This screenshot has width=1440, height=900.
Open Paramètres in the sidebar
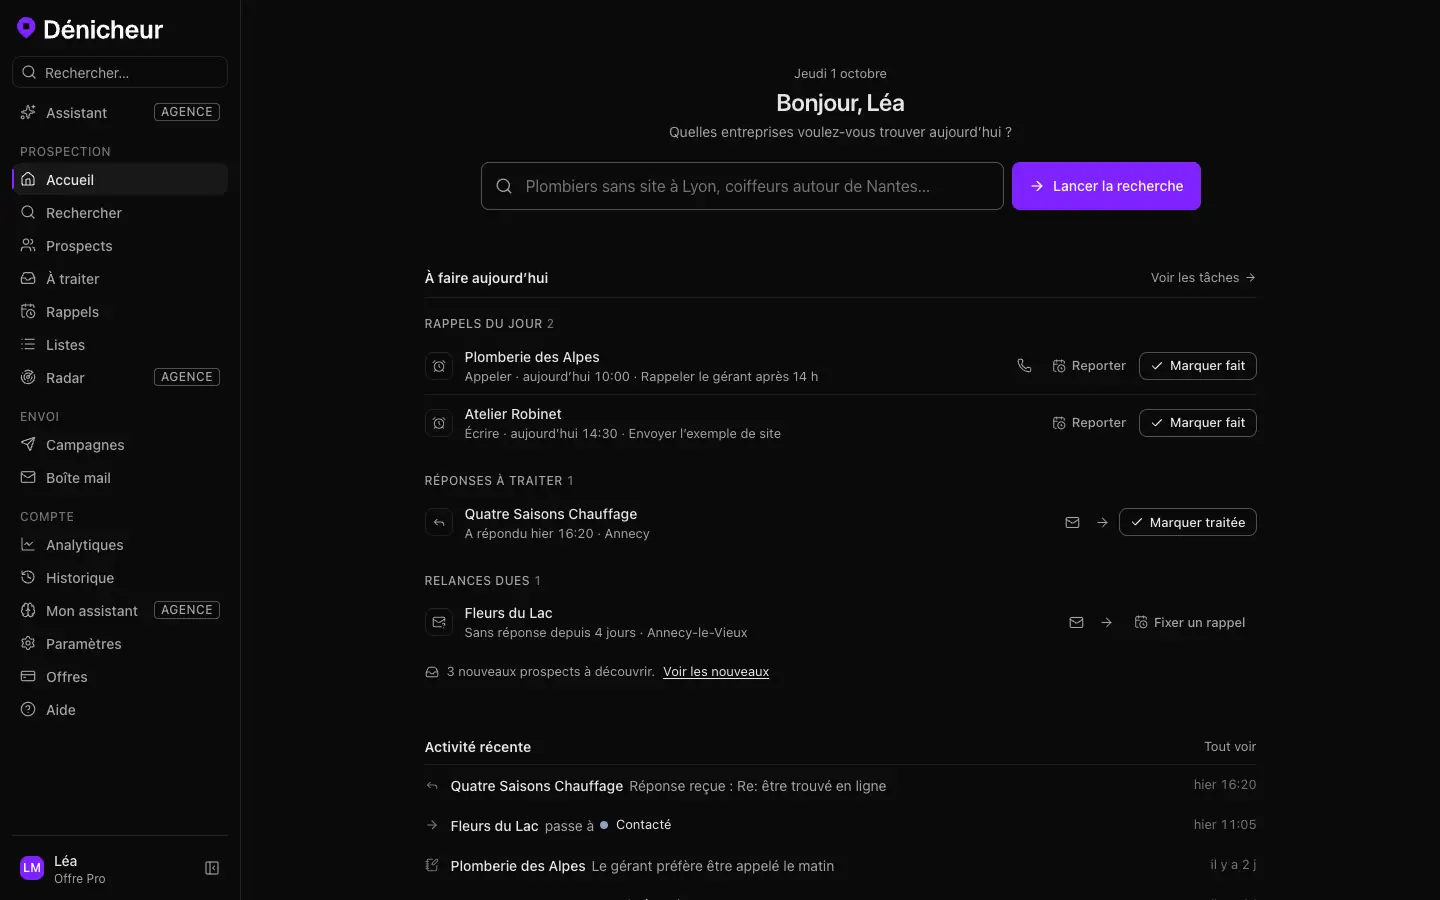[120, 644]
